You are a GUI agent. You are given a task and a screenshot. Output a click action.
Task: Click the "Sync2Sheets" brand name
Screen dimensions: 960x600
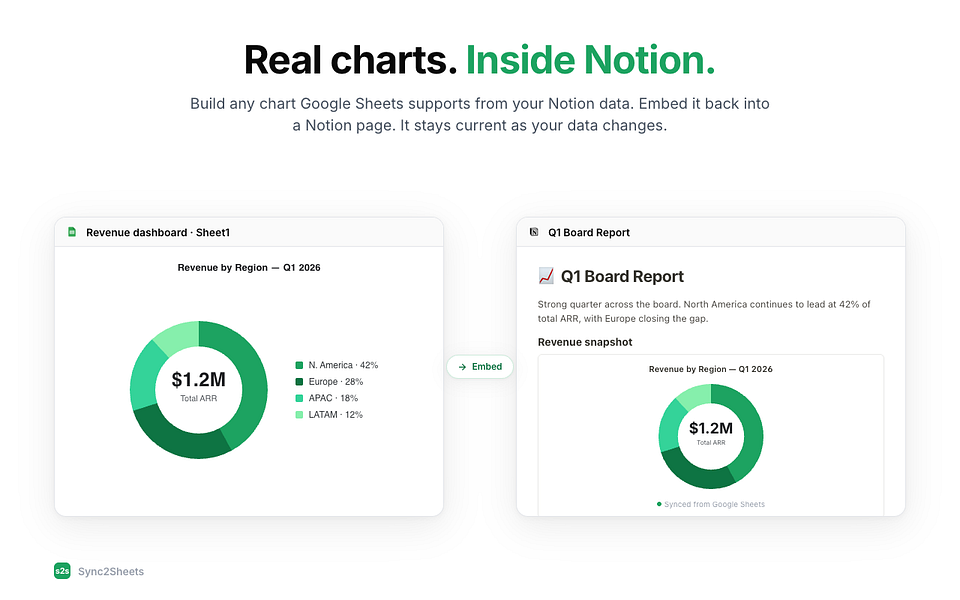(111, 572)
